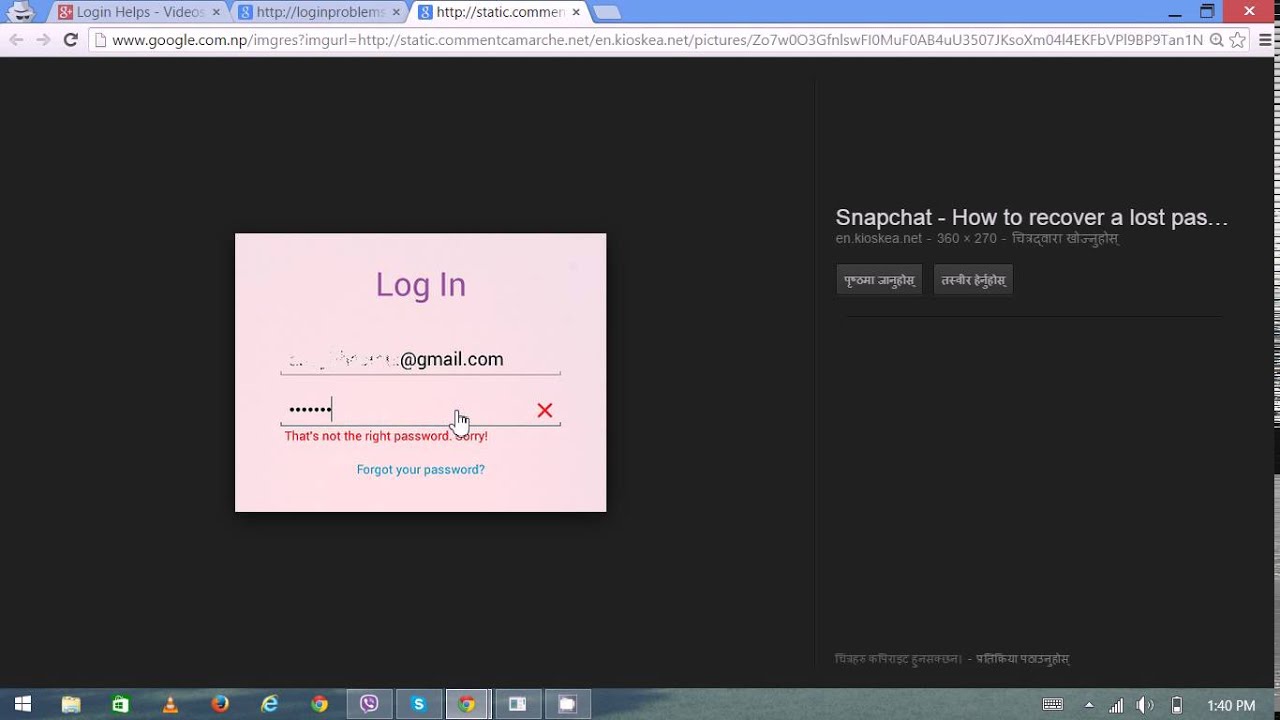Open a new tab with the new-tab button

point(606,12)
